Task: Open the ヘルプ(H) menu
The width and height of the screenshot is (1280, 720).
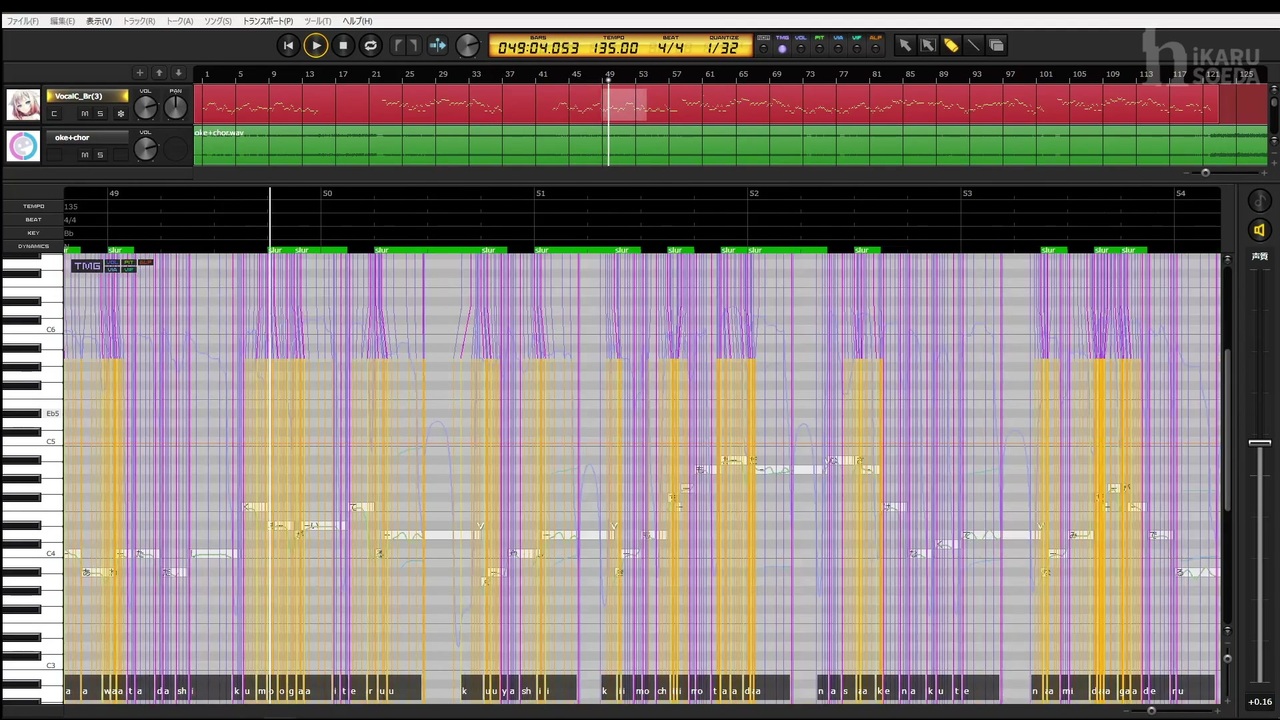Action: (x=357, y=21)
